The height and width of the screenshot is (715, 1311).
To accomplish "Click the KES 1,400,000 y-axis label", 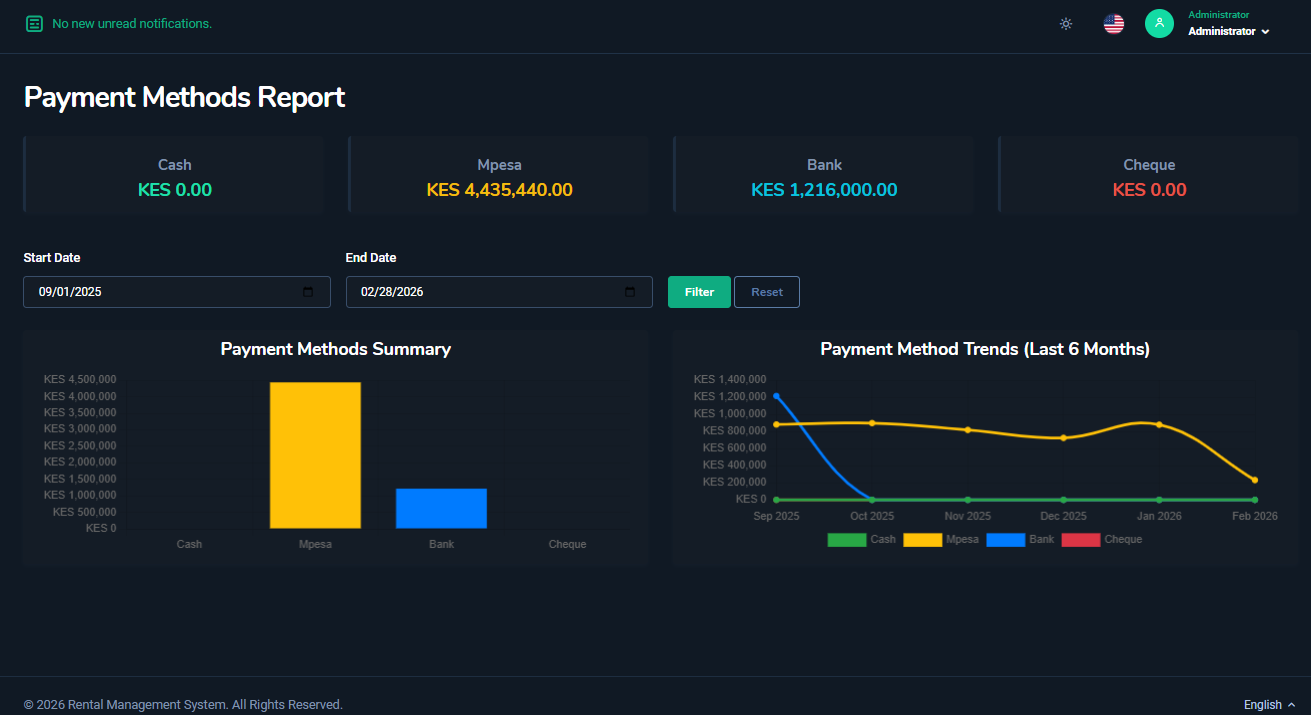I will (x=730, y=379).
